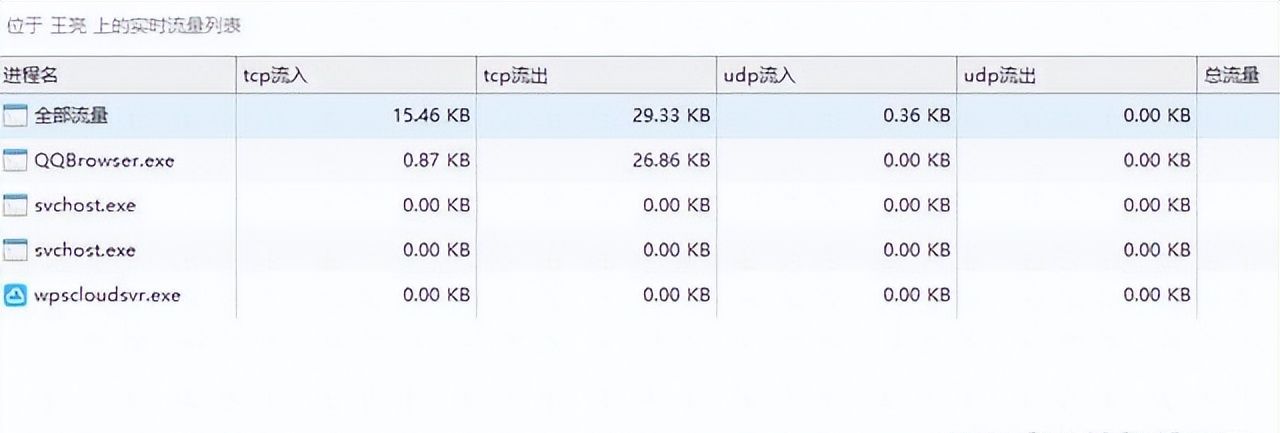The width and height of the screenshot is (1280, 433).
Task: Click the 0.36 KB udp inflow value
Action: tap(916, 115)
